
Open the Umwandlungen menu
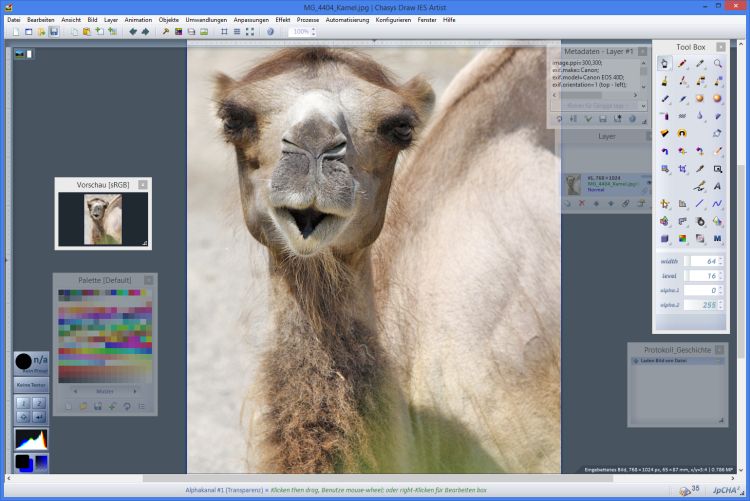coord(206,20)
